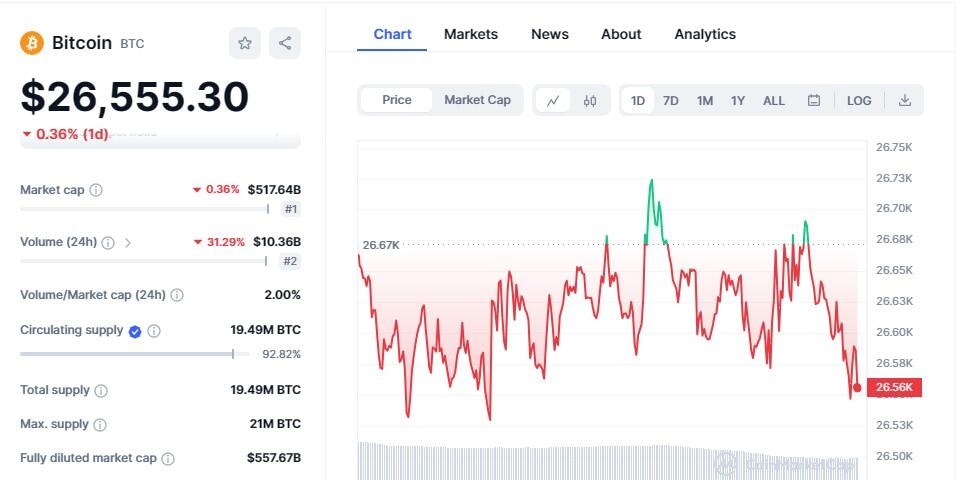
Task: Click the Fully diluted market cap info icon
Action: click(168, 458)
